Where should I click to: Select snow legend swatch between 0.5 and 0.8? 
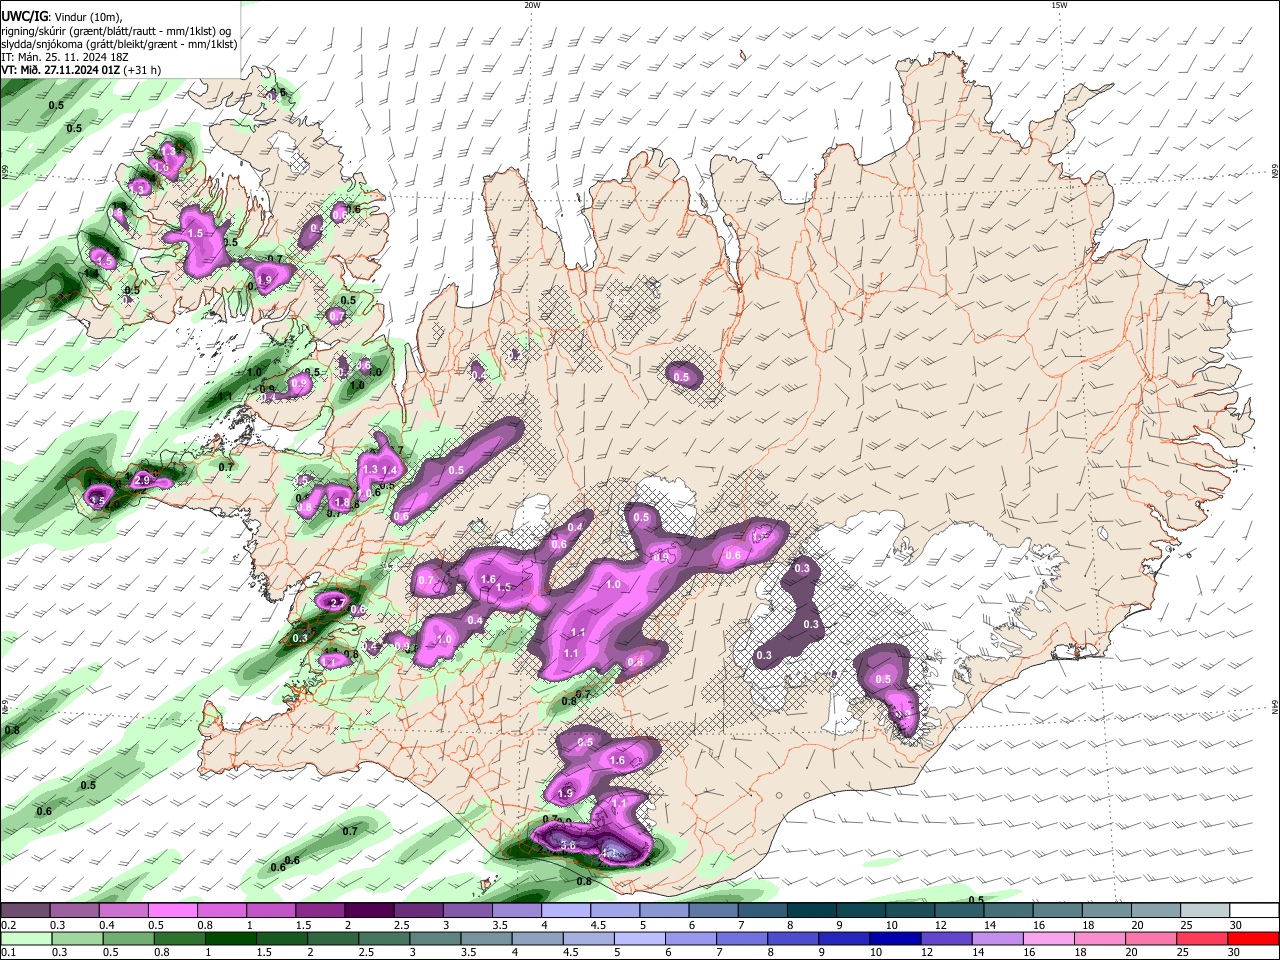pyautogui.click(x=173, y=910)
